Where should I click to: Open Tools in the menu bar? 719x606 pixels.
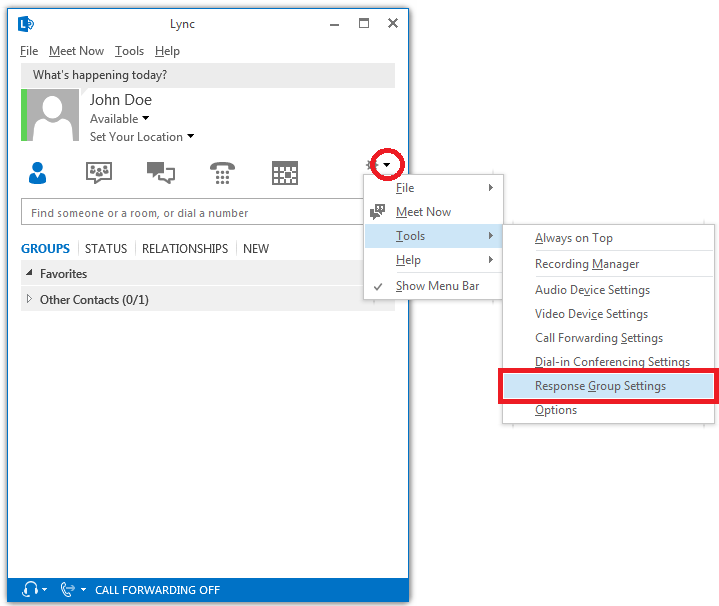tap(129, 51)
